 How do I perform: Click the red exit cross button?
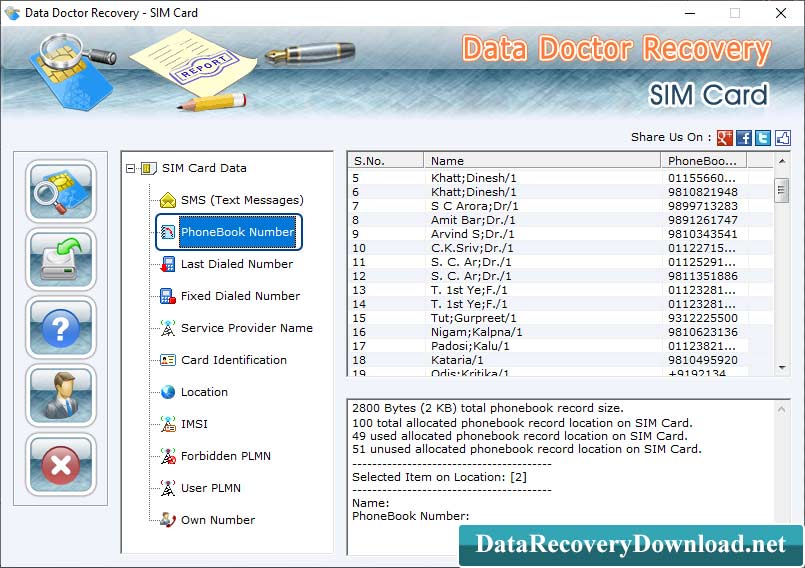click(61, 464)
